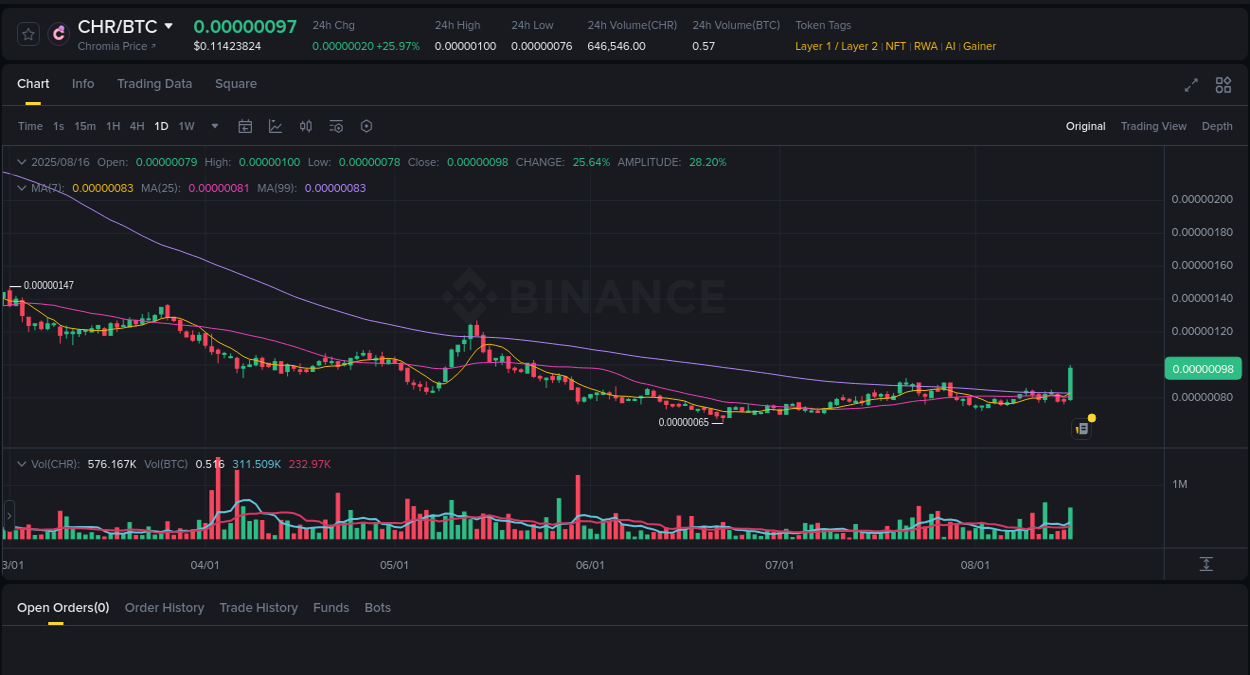Open chart settings hexagon icon
This screenshot has width=1250, height=675.
coord(366,126)
